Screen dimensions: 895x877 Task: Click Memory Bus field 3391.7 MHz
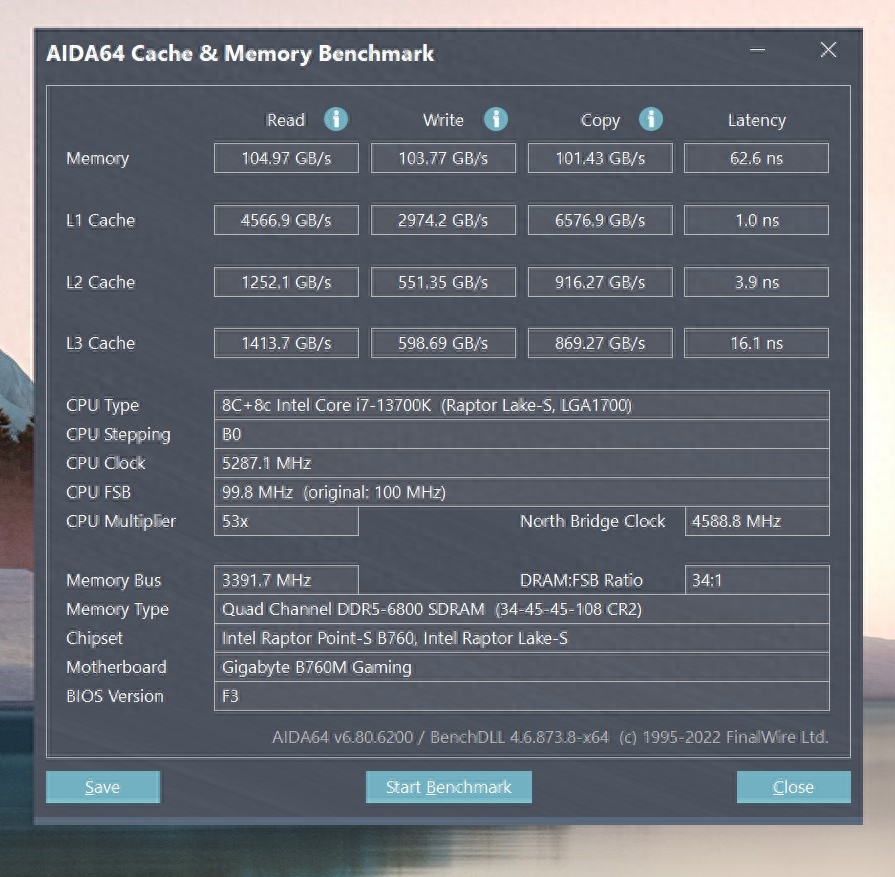coord(287,580)
